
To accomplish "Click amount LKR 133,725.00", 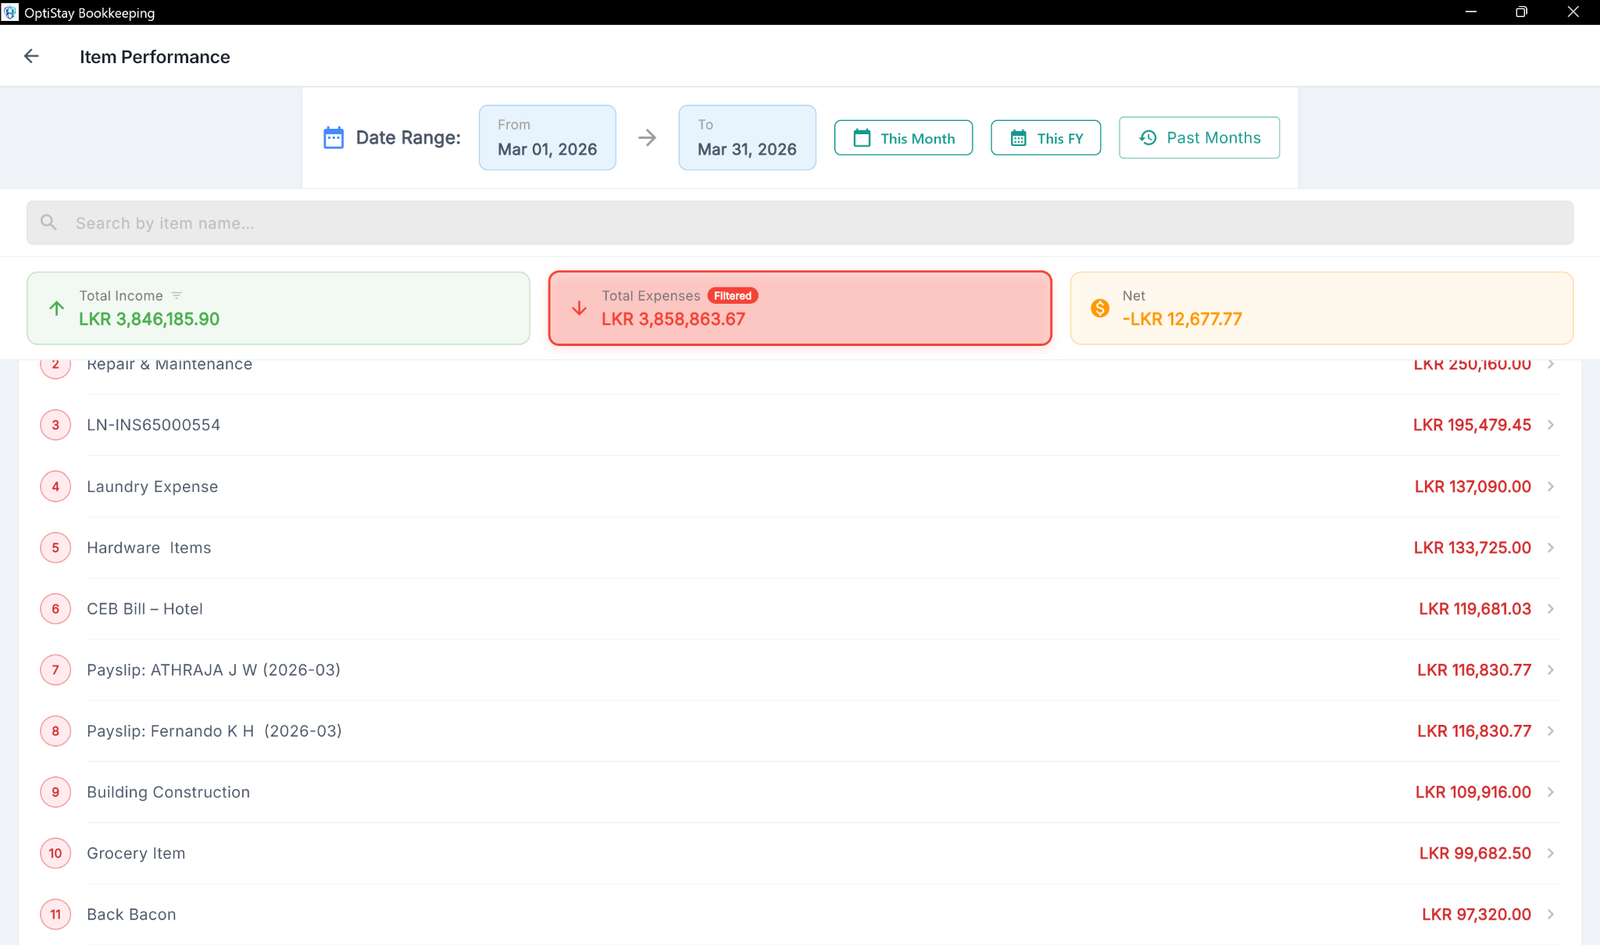I will 1472,547.
